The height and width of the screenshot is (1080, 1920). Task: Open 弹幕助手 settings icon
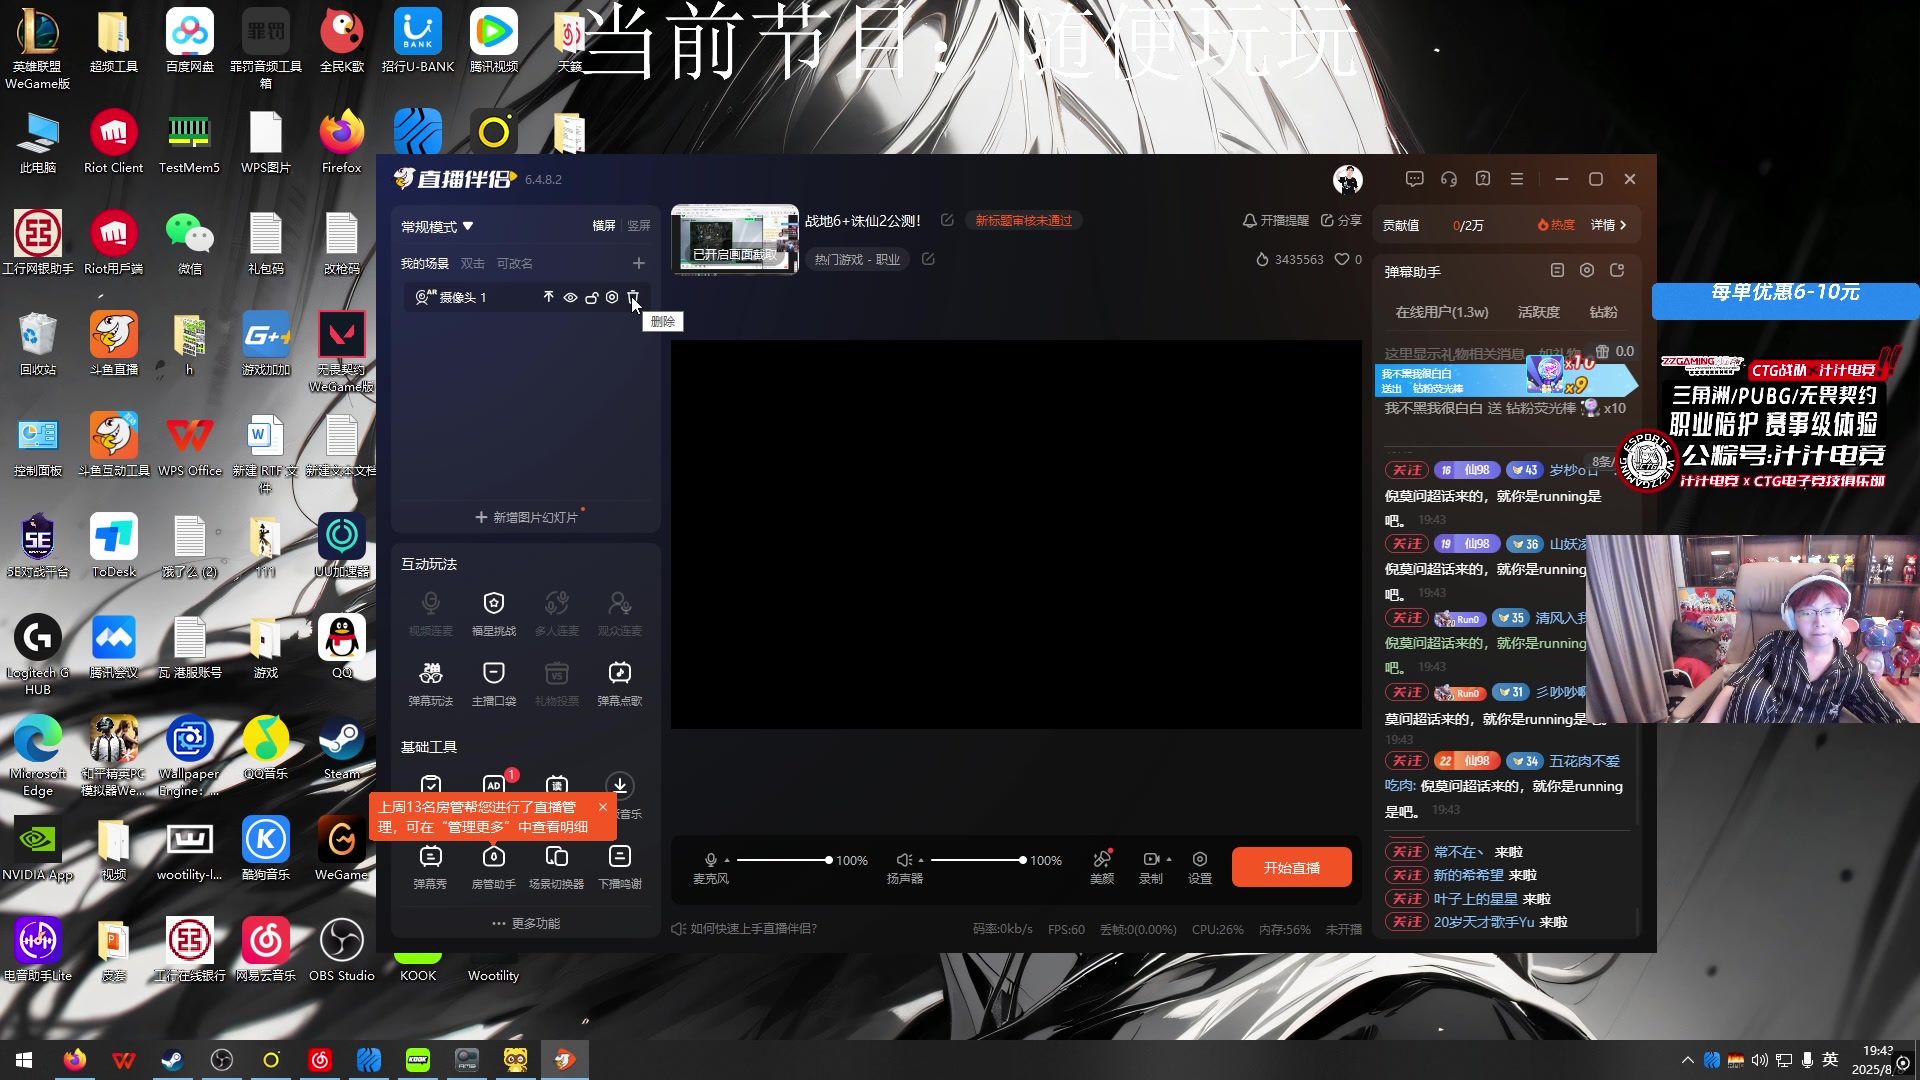pos(1587,270)
